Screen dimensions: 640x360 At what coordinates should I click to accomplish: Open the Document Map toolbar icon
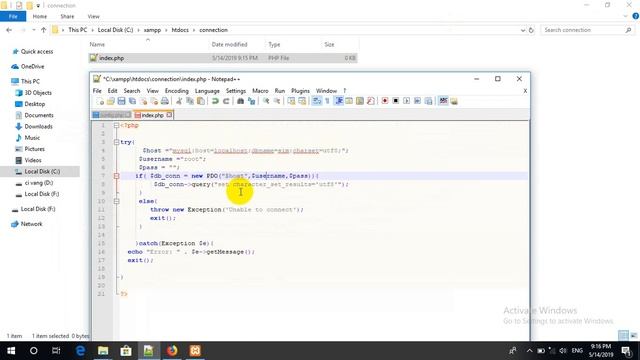pyautogui.click(x=360, y=101)
